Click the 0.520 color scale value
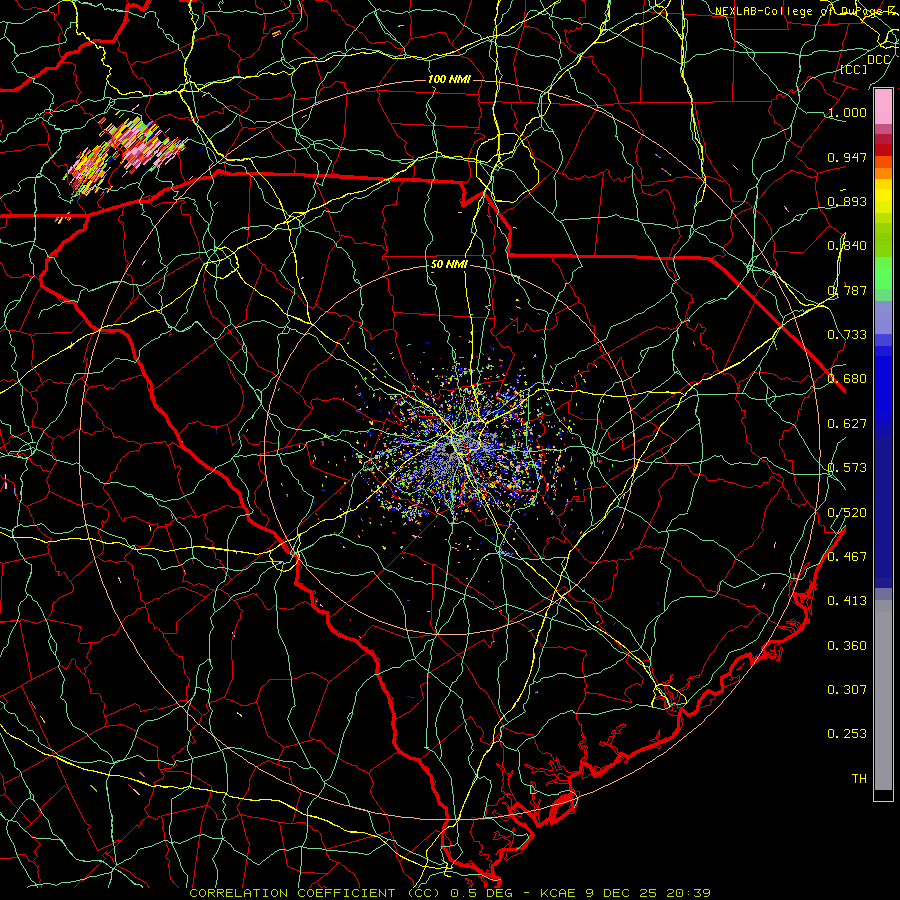Screen dimensions: 900x900 847,513
